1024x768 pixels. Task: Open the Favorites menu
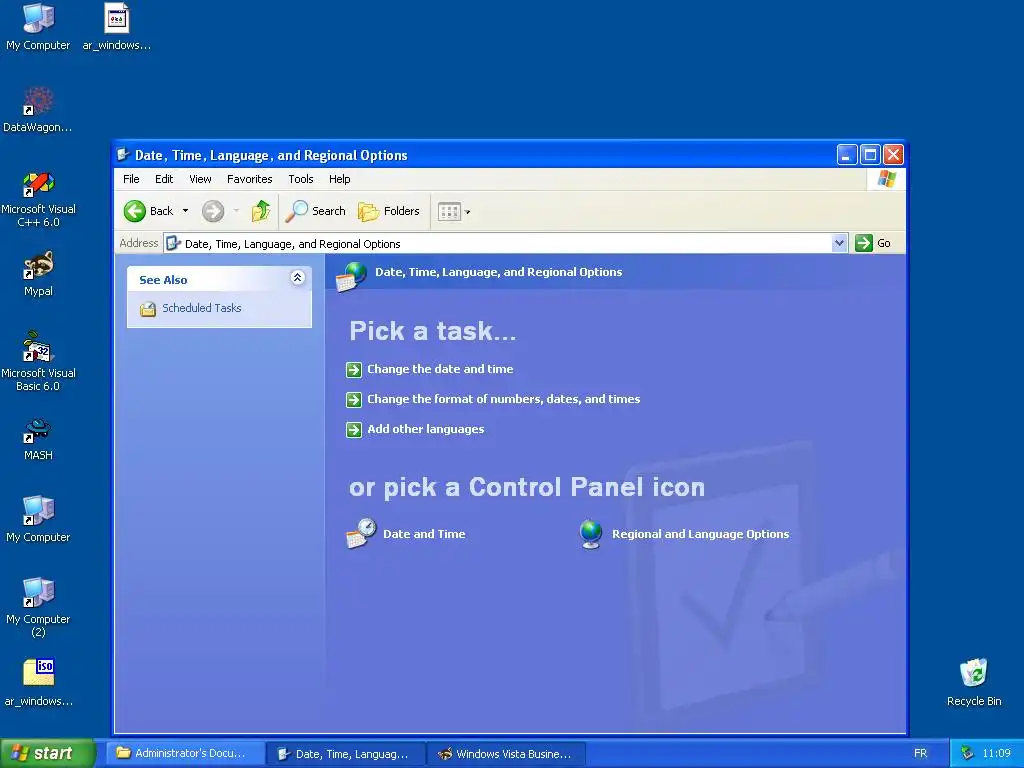[249, 179]
